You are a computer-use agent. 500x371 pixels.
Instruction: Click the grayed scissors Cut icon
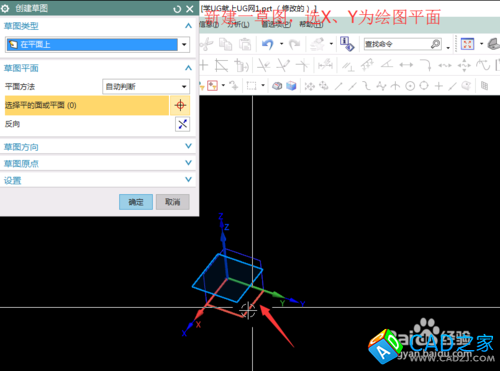tap(206, 44)
